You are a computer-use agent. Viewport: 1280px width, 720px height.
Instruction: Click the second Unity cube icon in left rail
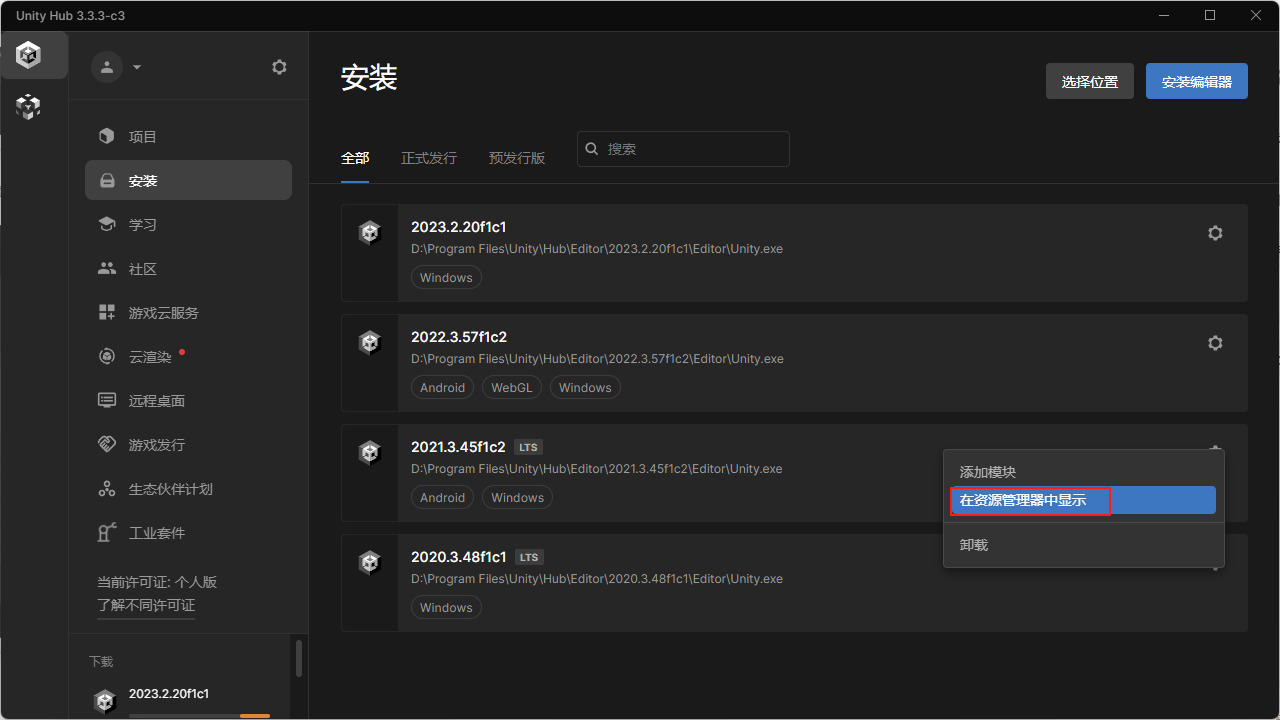tap(29, 107)
